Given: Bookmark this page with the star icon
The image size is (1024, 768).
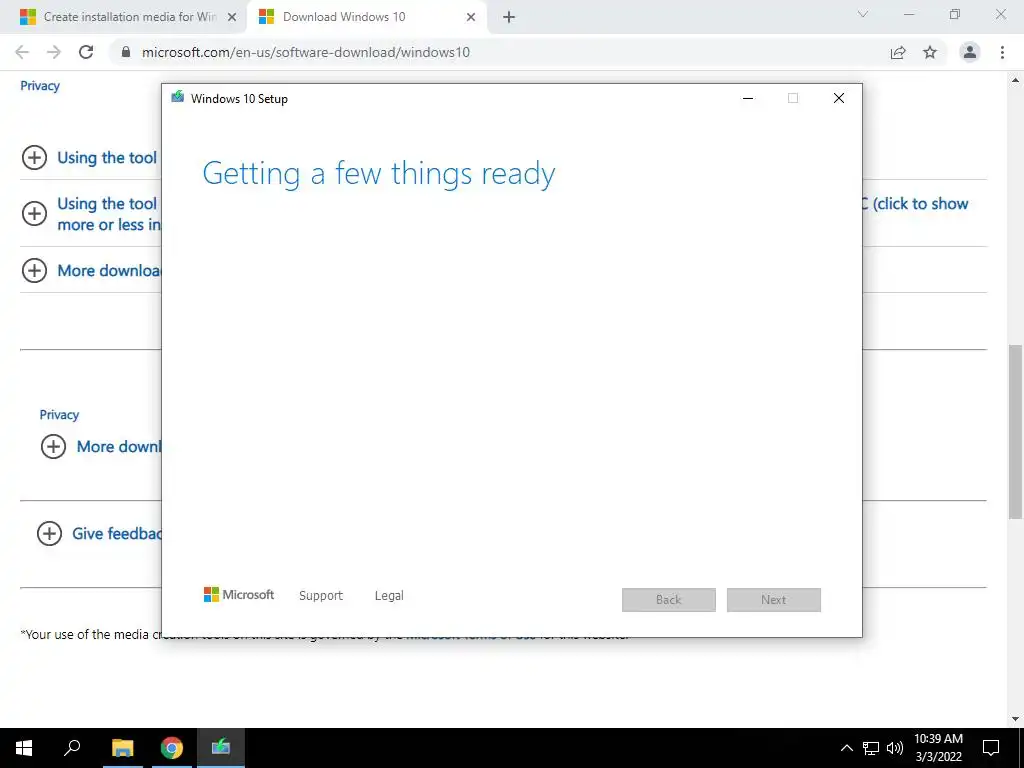Looking at the screenshot, I should pyautogui.click(x=930, y=52).
